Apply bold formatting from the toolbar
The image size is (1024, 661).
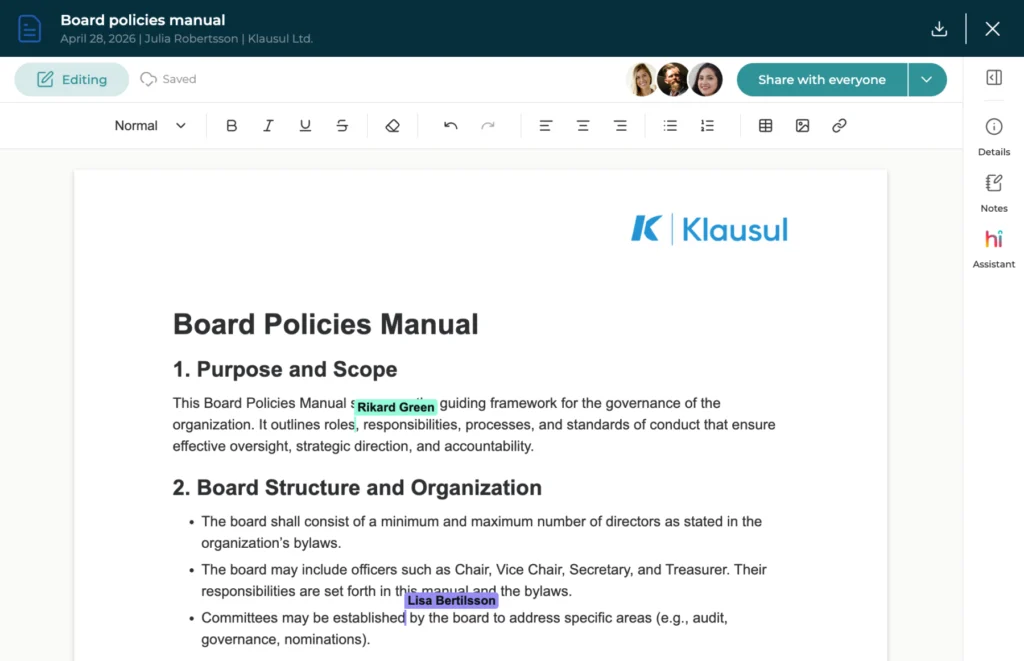pyautogui.click(x=232, y=126)
